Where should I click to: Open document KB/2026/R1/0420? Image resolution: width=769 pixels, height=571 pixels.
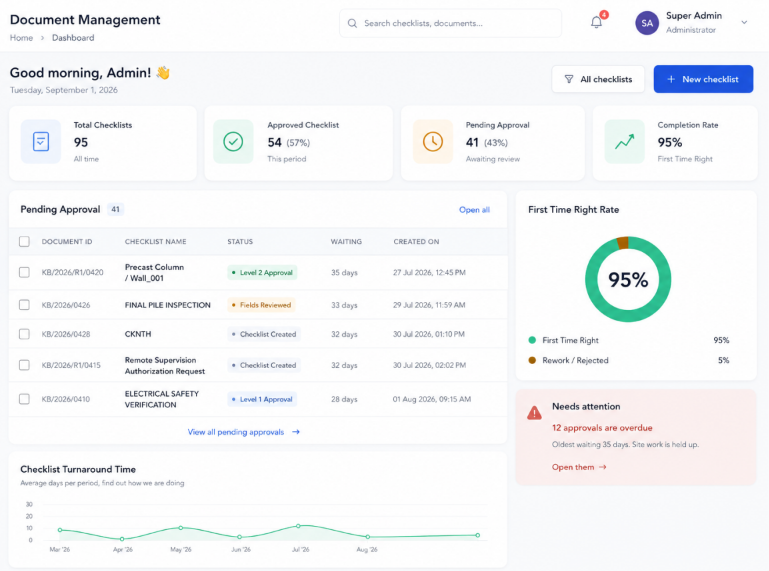(x=73, y=272)
